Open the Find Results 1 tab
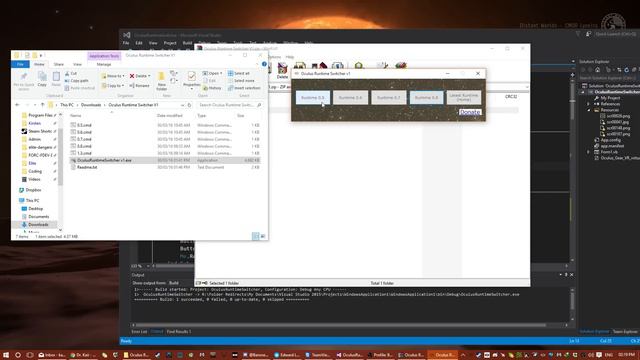This screenshot has height=360, width=640. [179, 332]
